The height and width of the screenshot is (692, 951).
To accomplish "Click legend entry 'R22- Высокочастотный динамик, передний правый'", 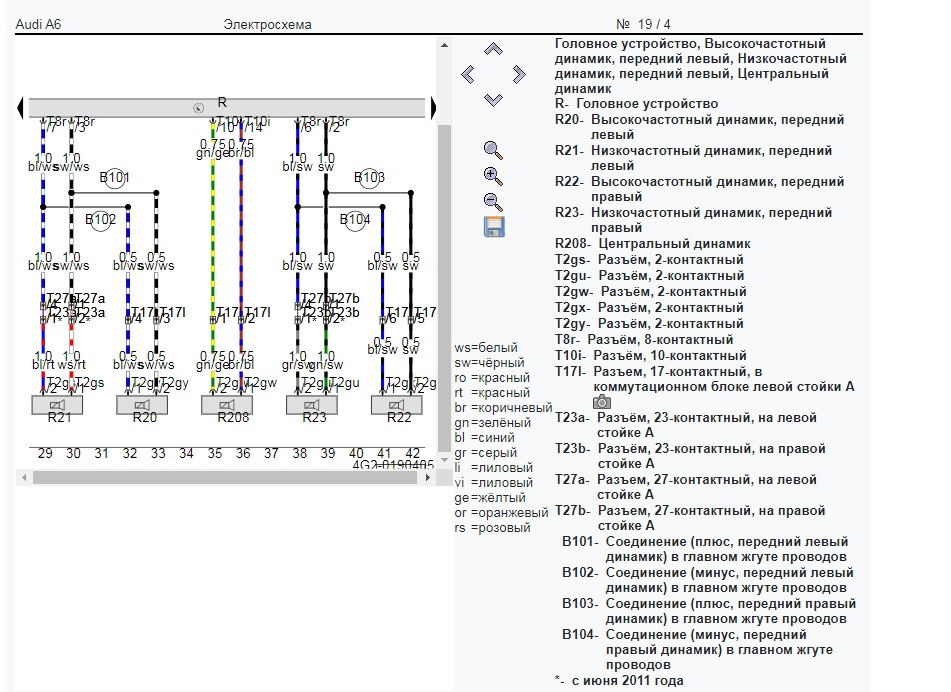I will pyautogui.click(x=699, y=189).
